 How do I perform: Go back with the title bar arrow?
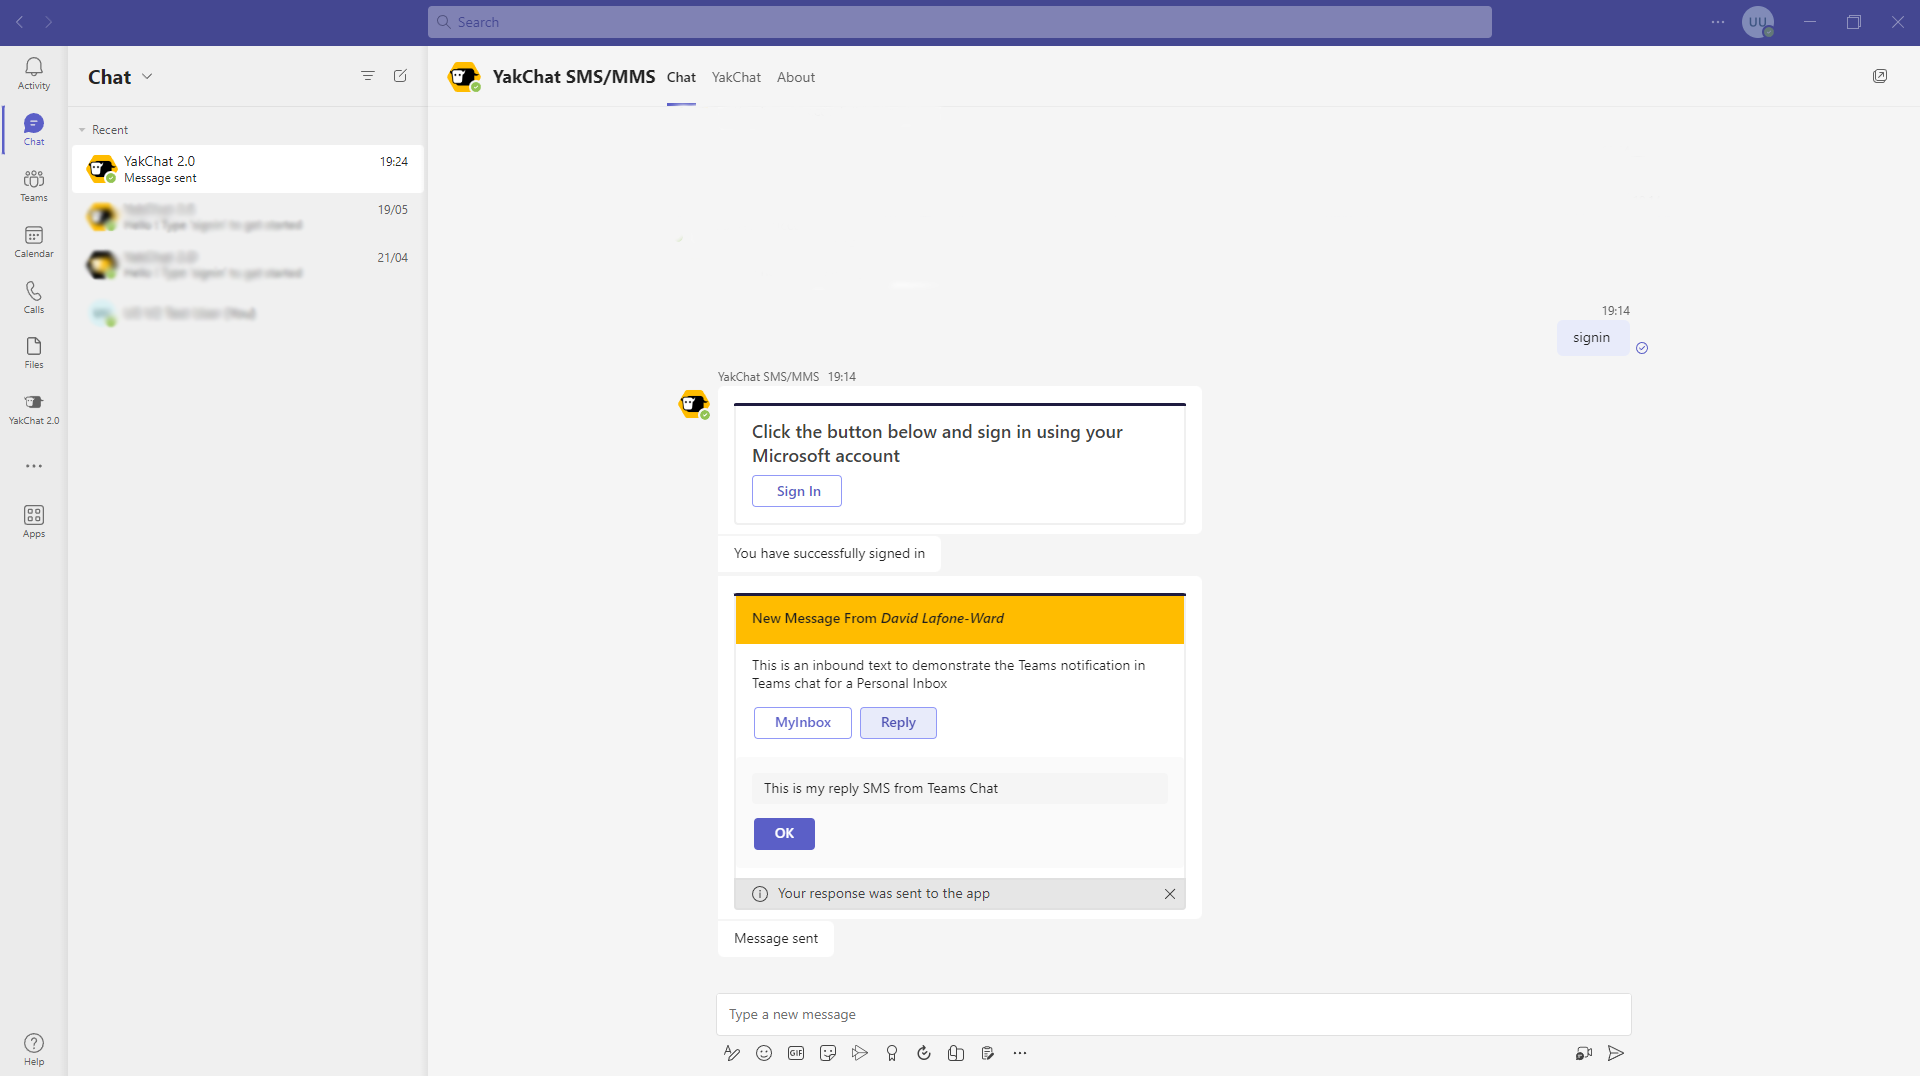20,22
